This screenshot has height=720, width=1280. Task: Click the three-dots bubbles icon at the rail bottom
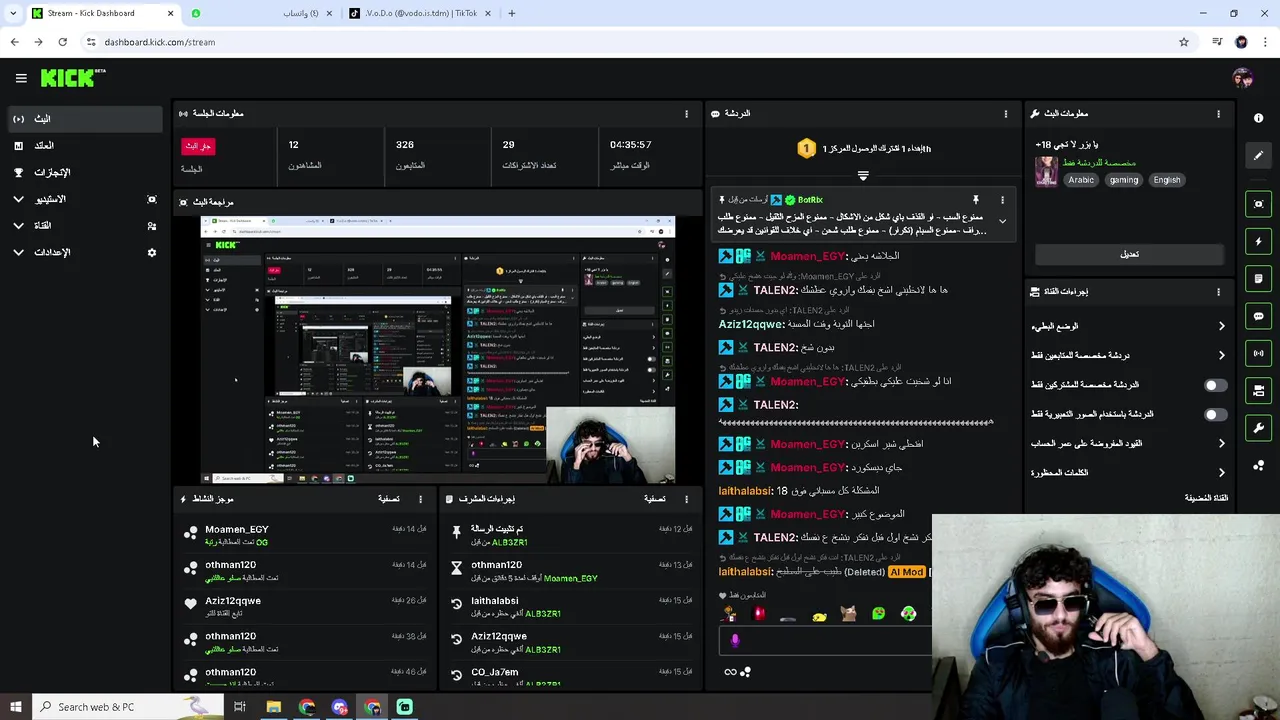1258,465
